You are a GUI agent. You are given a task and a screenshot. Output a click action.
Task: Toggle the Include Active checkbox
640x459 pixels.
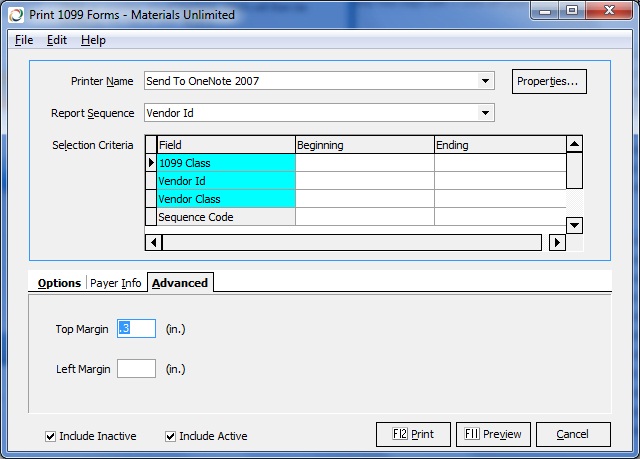pos(171,436)
